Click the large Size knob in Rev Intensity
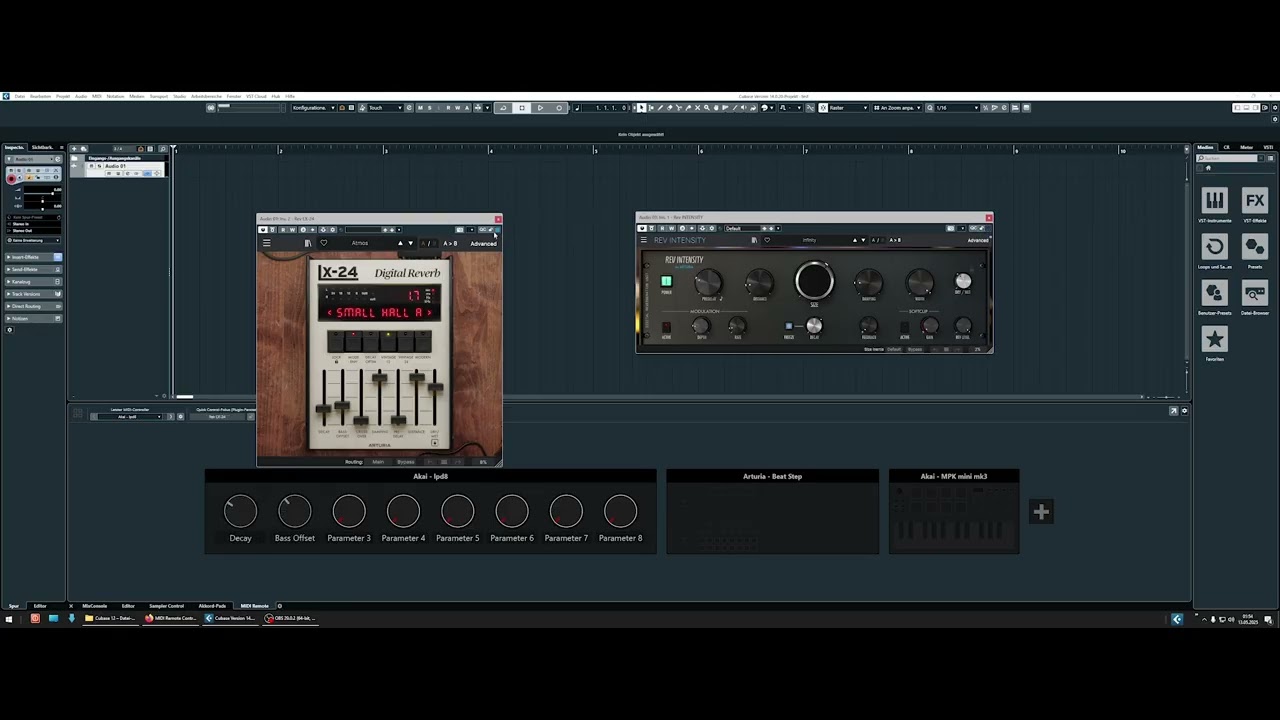The image size is (1280, 720). click(815, 280)
